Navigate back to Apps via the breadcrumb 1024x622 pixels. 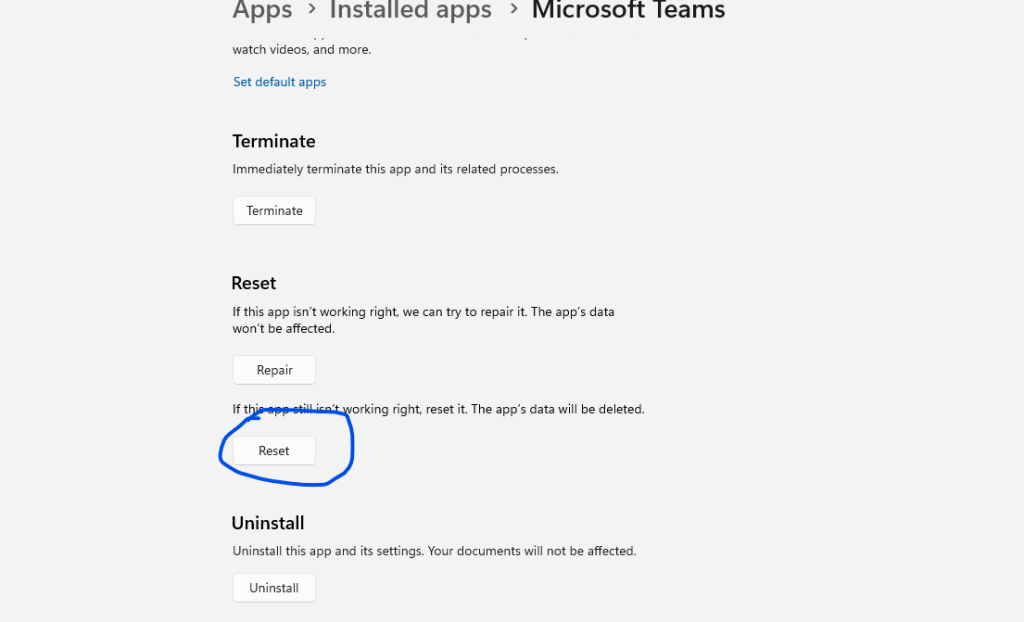[x=262, y=11]
